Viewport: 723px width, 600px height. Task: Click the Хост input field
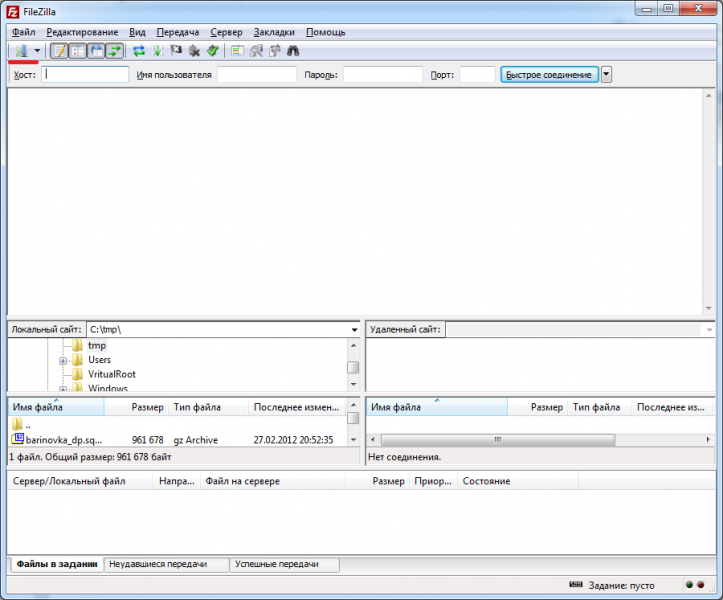coord(86,74)
